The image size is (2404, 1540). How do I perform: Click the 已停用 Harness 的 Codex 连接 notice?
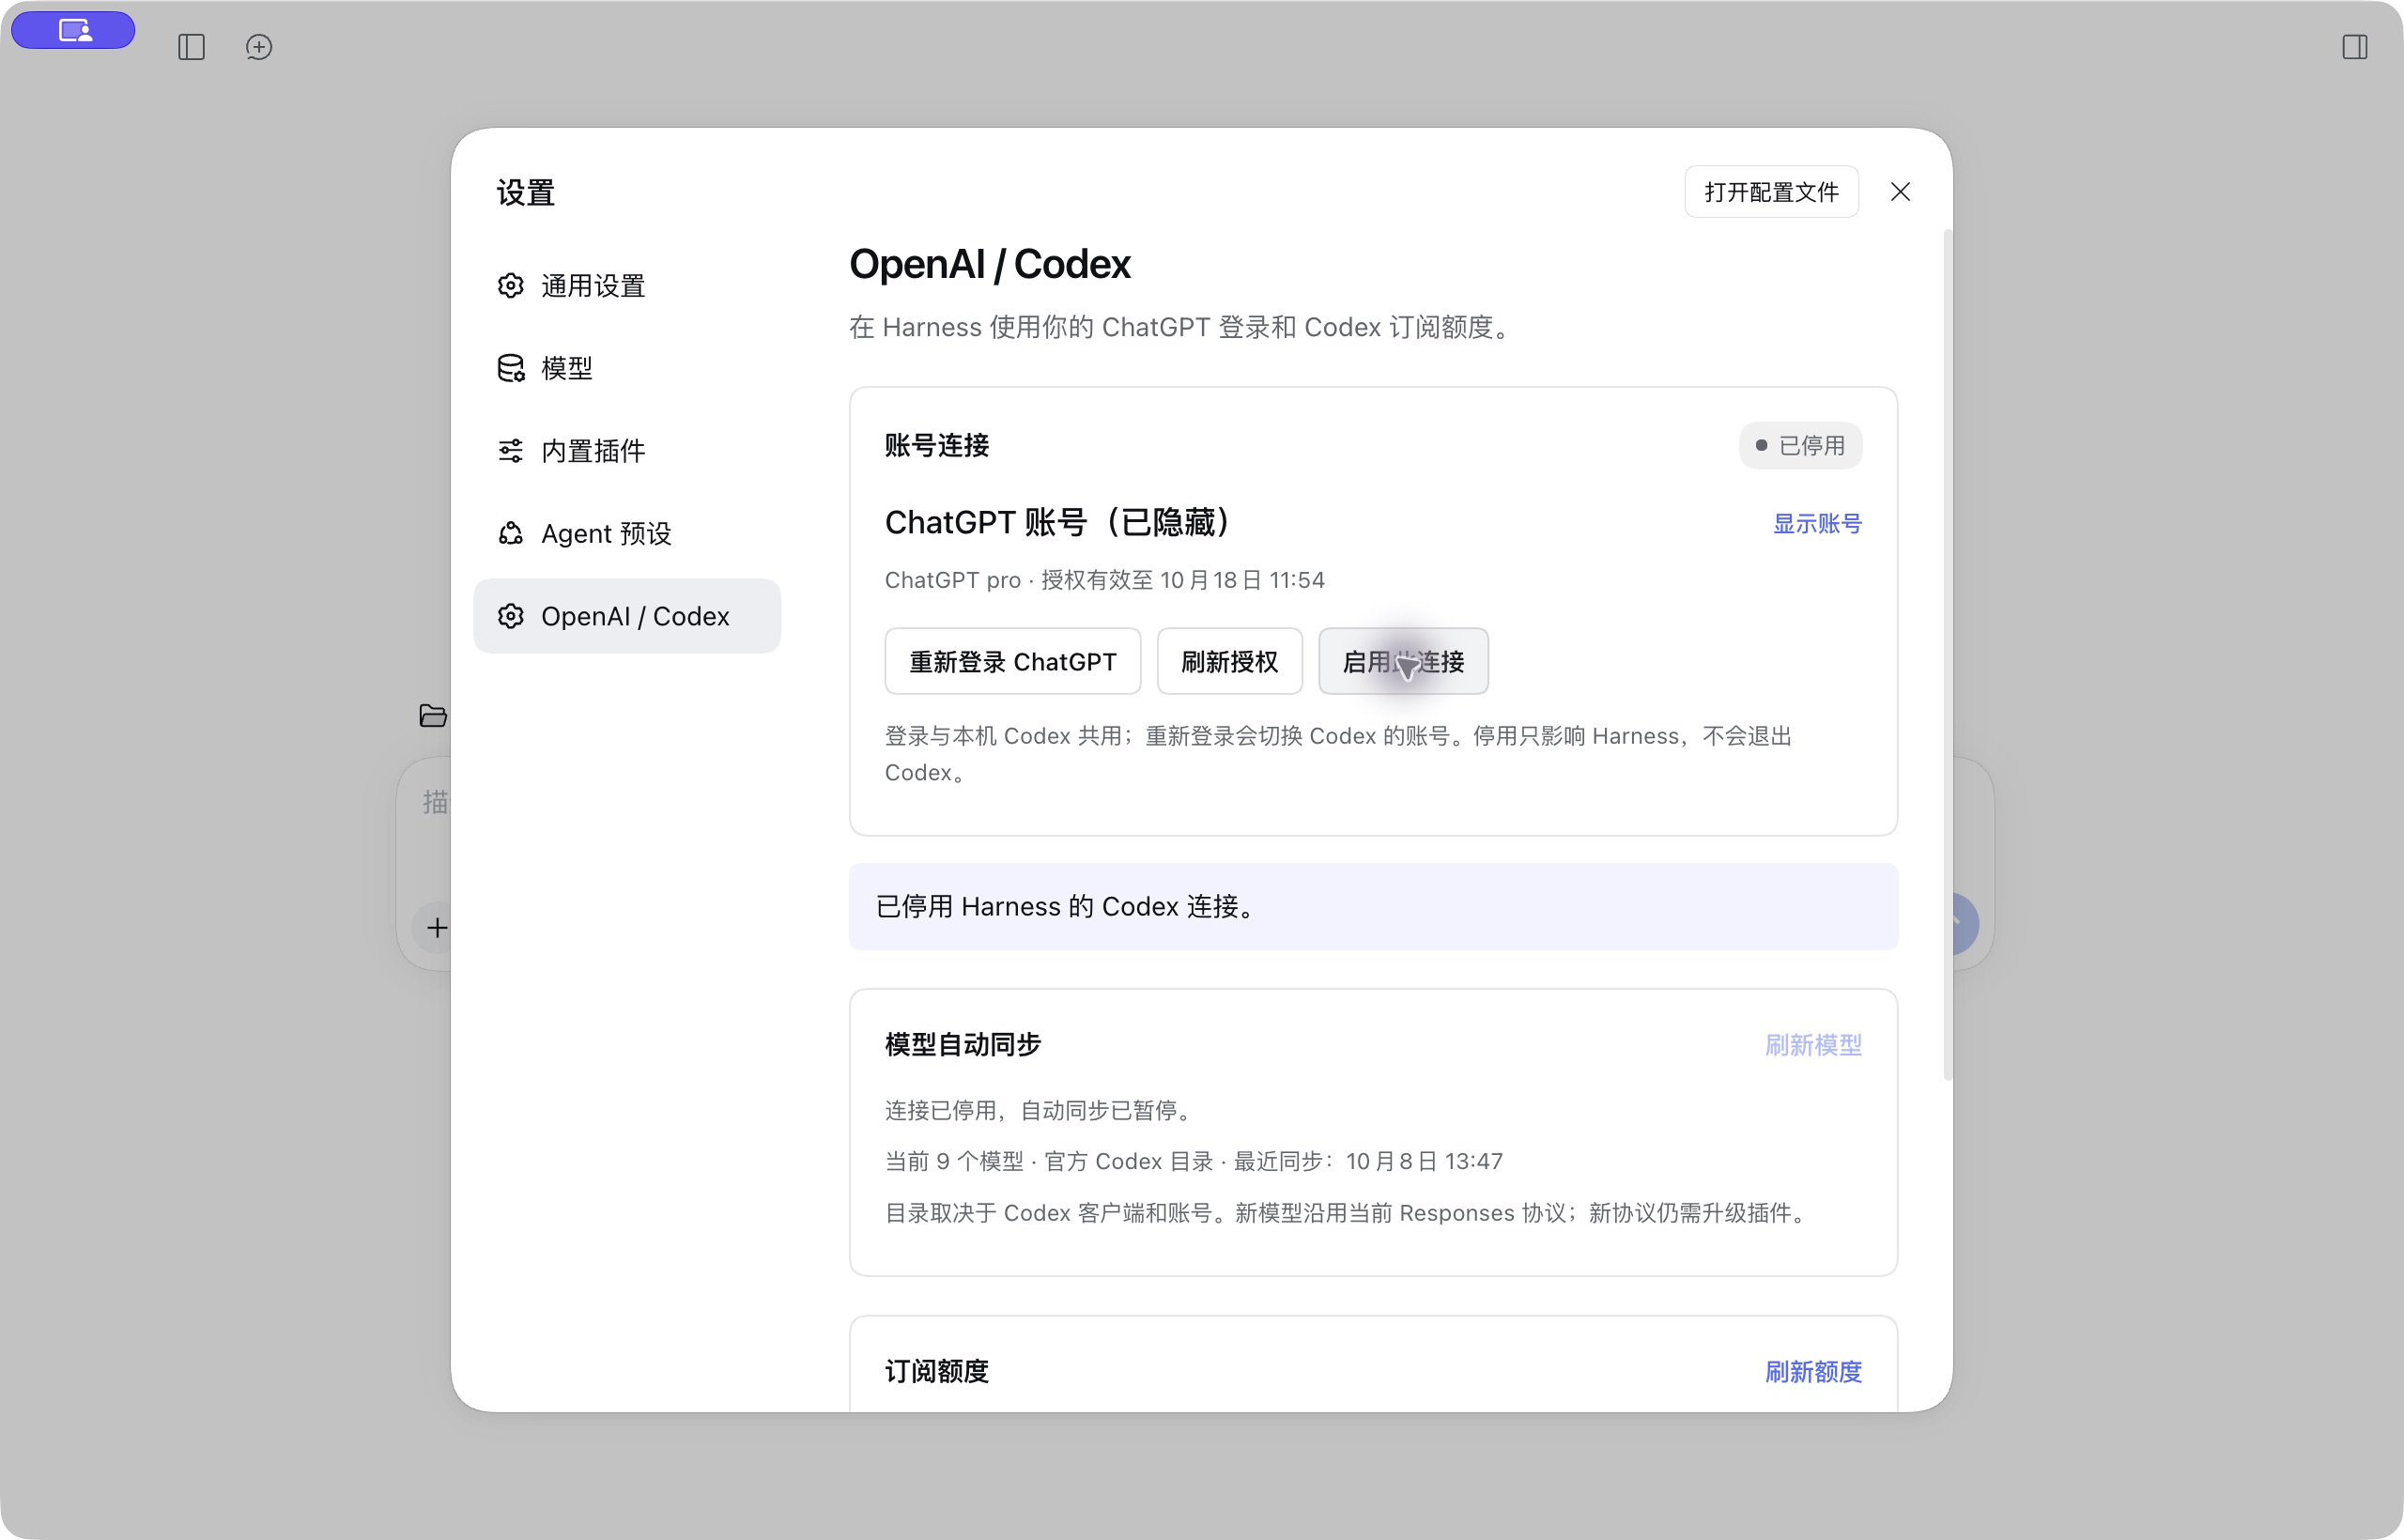(x=1373, y=906)
